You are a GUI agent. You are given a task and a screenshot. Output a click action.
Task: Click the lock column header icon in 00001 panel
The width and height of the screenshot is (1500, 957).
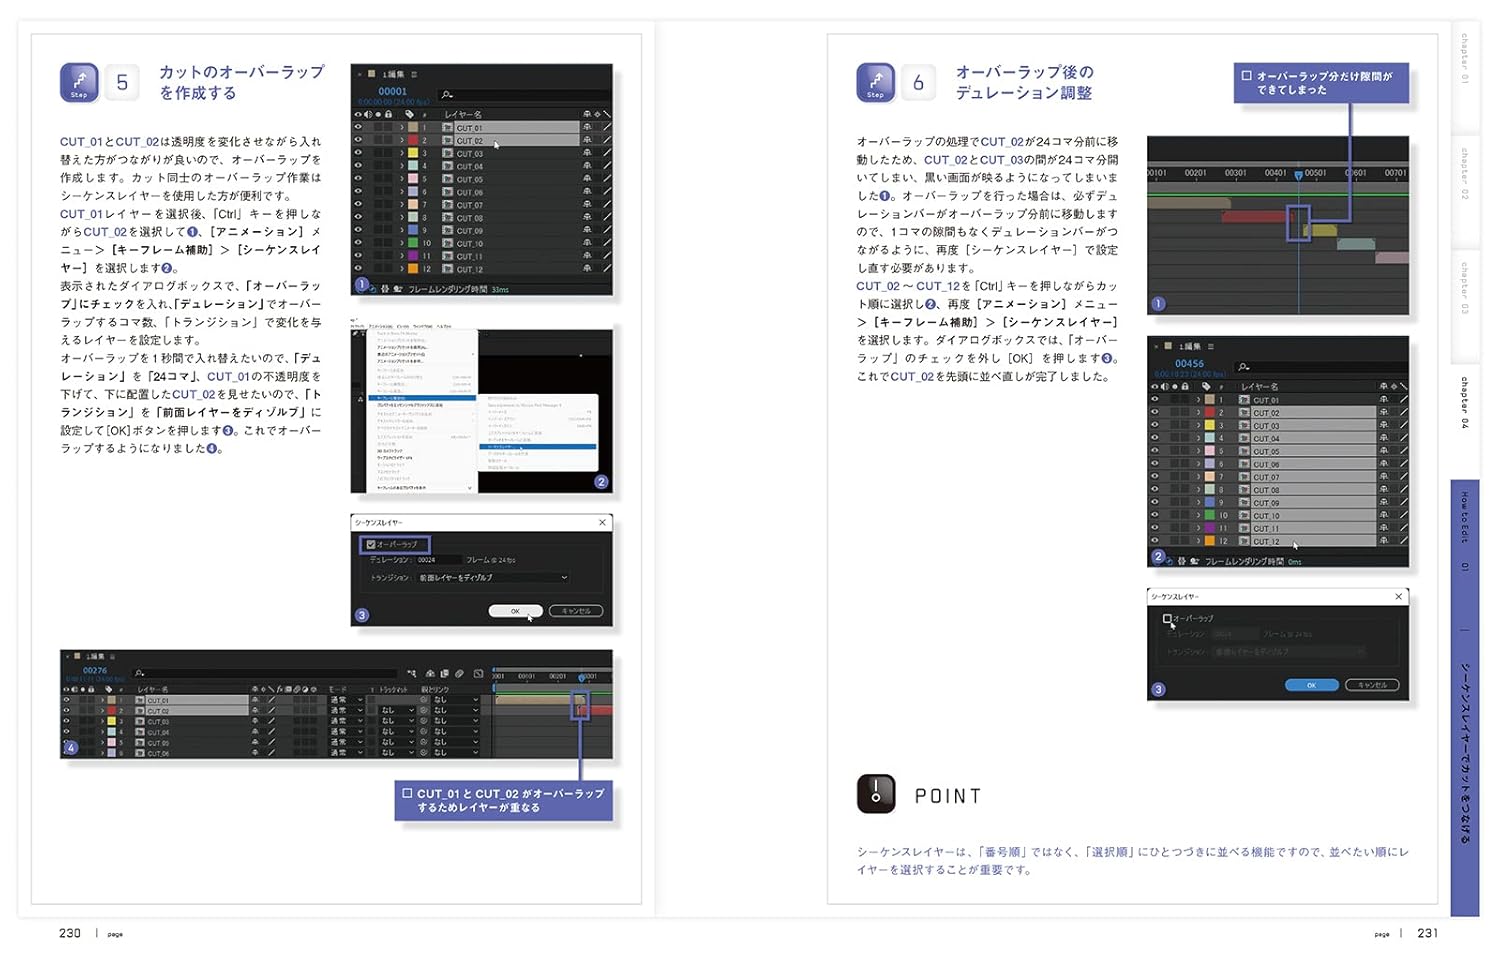click(388, 114)
